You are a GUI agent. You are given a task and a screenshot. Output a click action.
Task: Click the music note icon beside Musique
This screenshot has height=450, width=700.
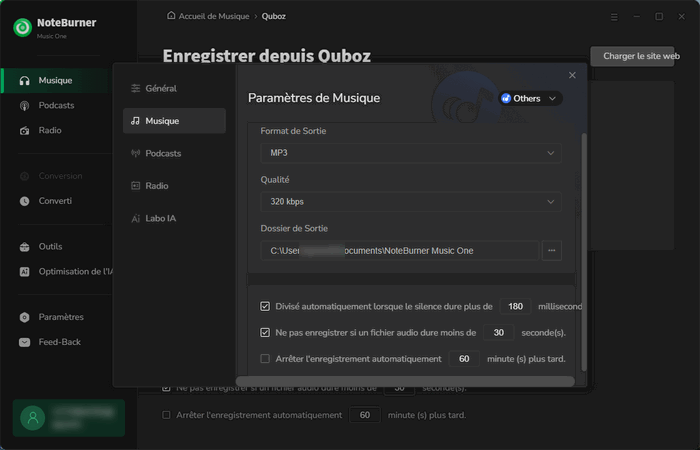(135, 121)
